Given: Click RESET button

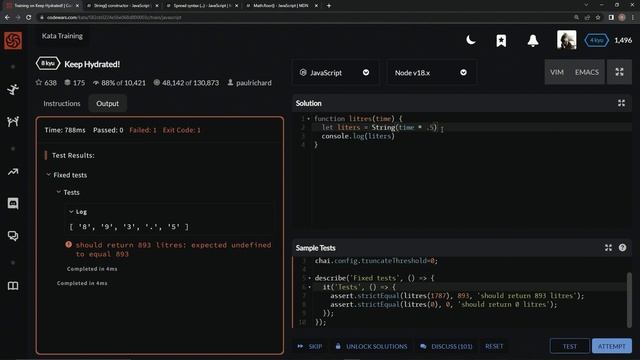Looking at the screenshot, I should click(494, 347).
